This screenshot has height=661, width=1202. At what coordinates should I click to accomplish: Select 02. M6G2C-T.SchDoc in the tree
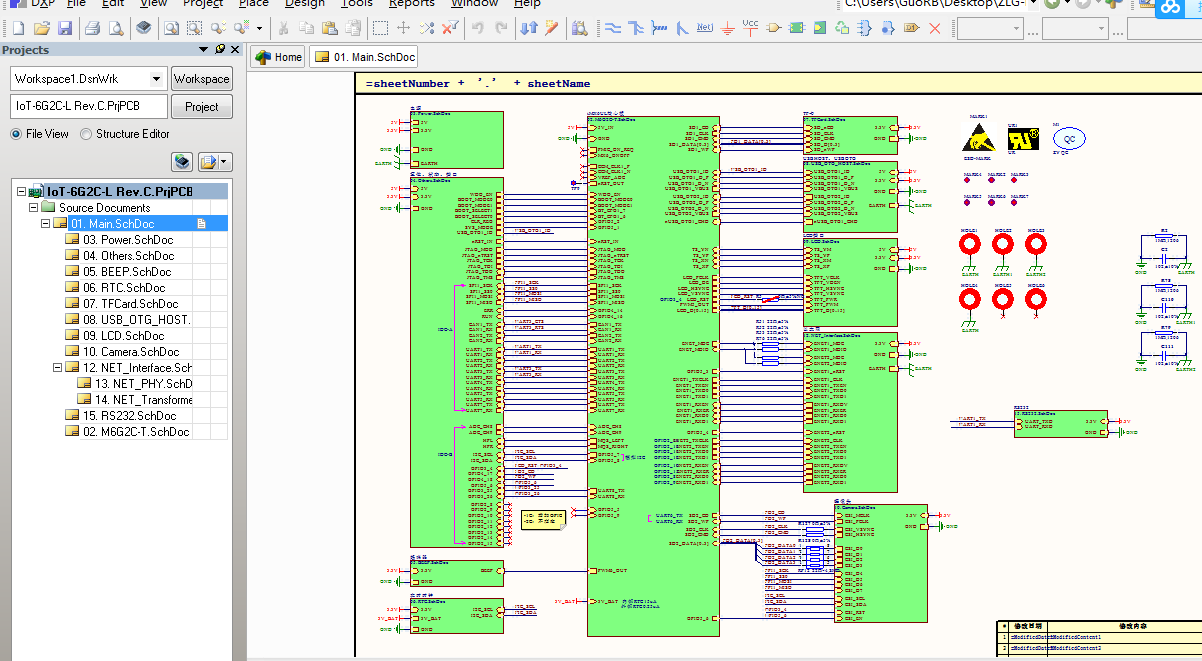(x=134, y=432)
